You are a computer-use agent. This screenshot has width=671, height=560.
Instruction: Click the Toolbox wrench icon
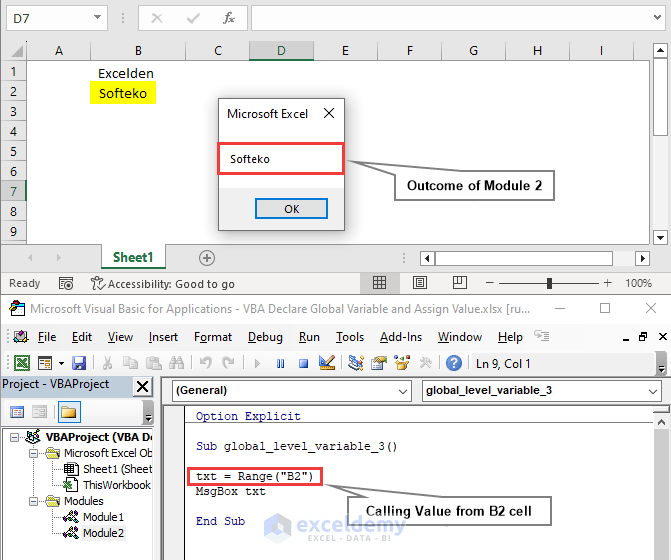tap(425, 363)
